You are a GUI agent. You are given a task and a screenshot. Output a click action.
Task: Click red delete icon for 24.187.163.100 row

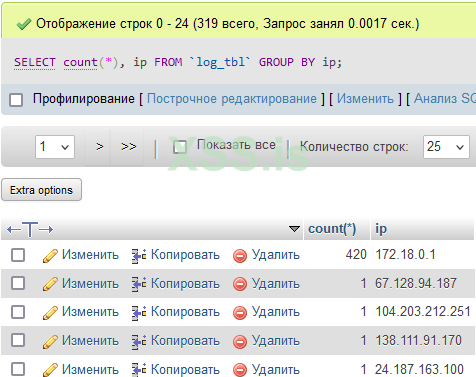click(x=240, y=370)
